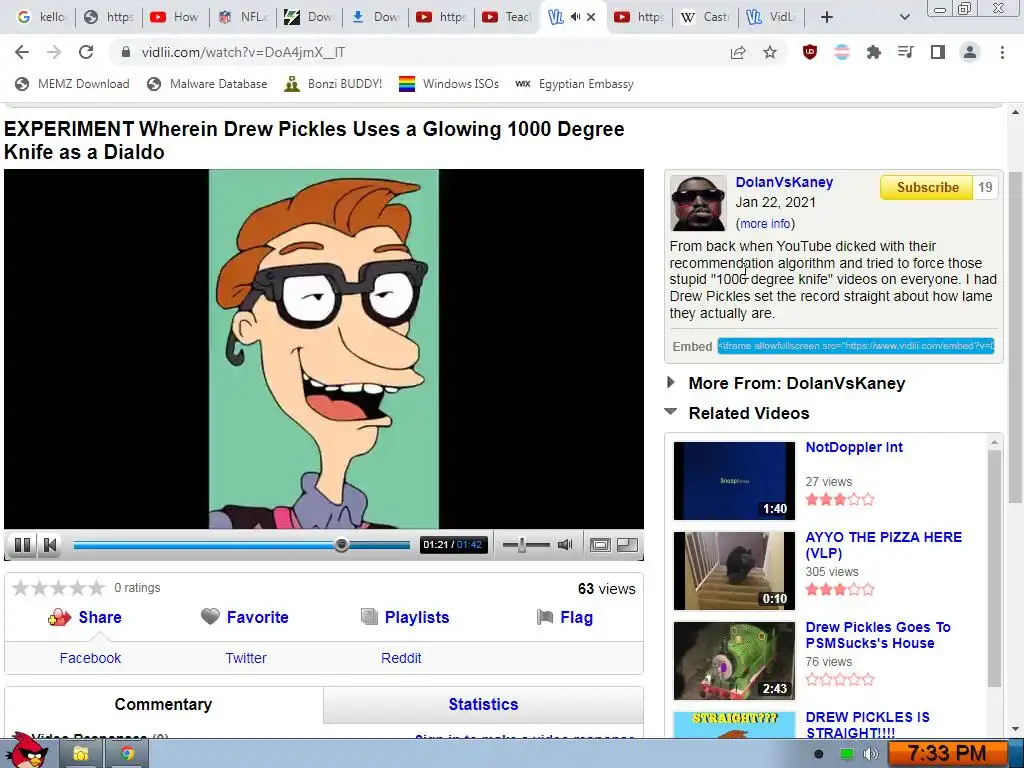The height and width of the screenshot is (768, 1024).
Task: Open a new browser tab
Action: 827,17
